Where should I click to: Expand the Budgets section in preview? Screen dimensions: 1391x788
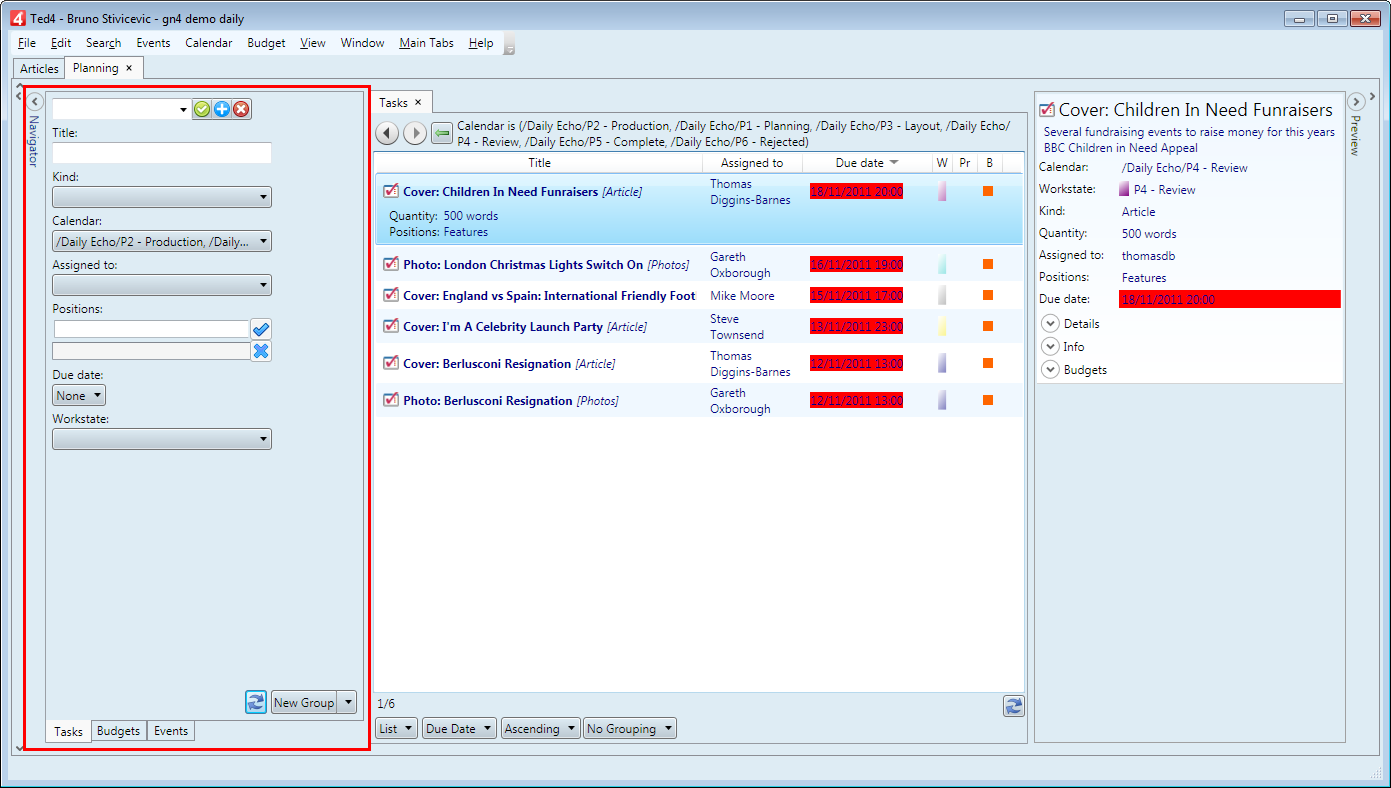tap(1050, 369)
